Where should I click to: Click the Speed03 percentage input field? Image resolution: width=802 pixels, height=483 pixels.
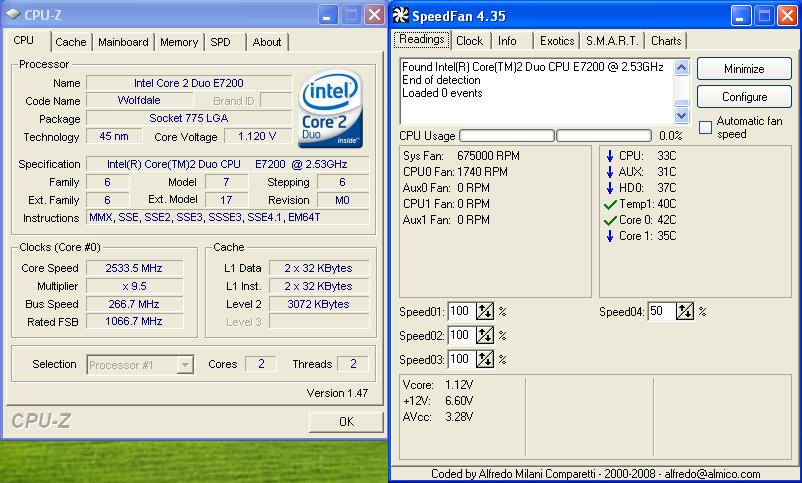tap(461, 359)
